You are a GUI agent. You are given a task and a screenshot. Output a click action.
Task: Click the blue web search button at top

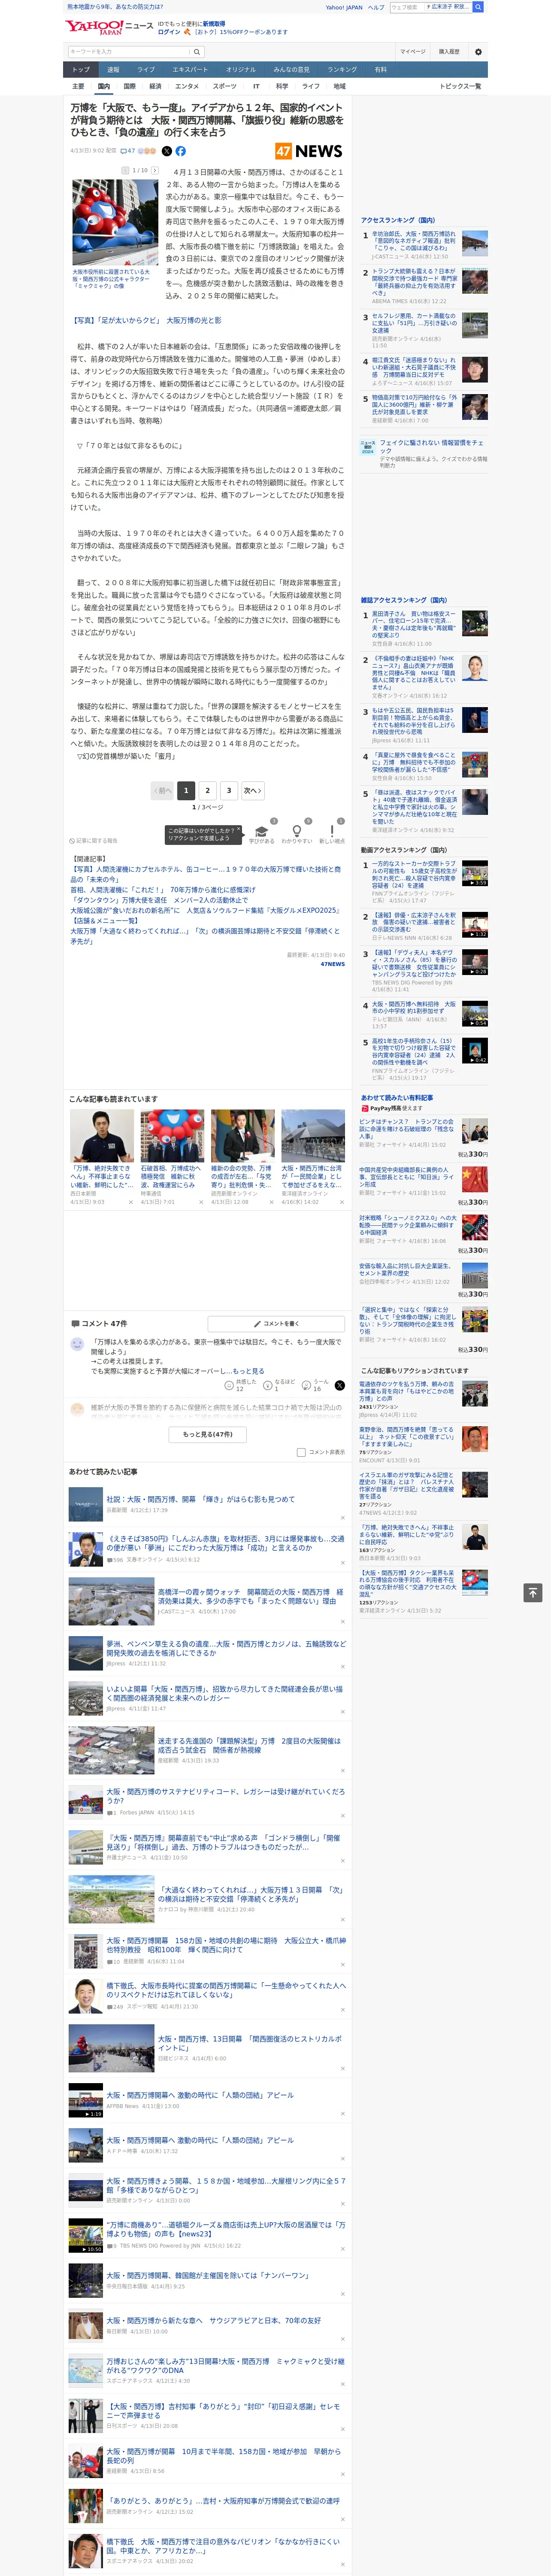pos(478,7)
